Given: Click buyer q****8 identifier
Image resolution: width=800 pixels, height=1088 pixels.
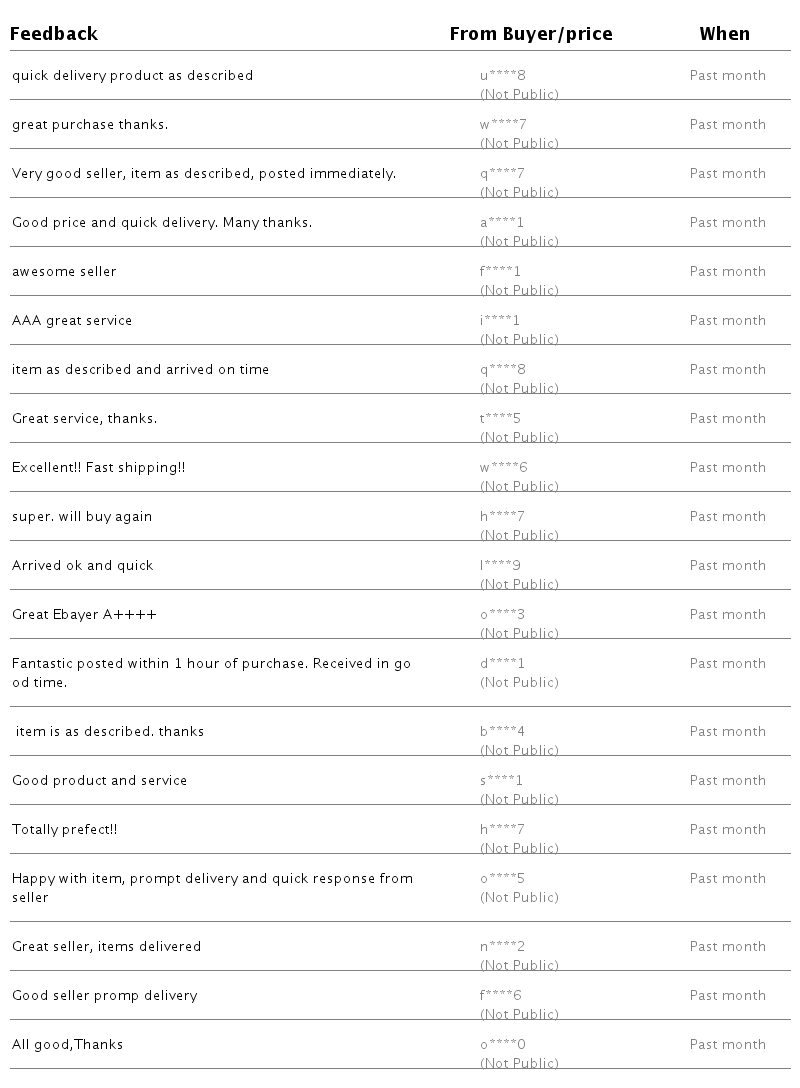Looking at the screenshot, I should [503, 370].
